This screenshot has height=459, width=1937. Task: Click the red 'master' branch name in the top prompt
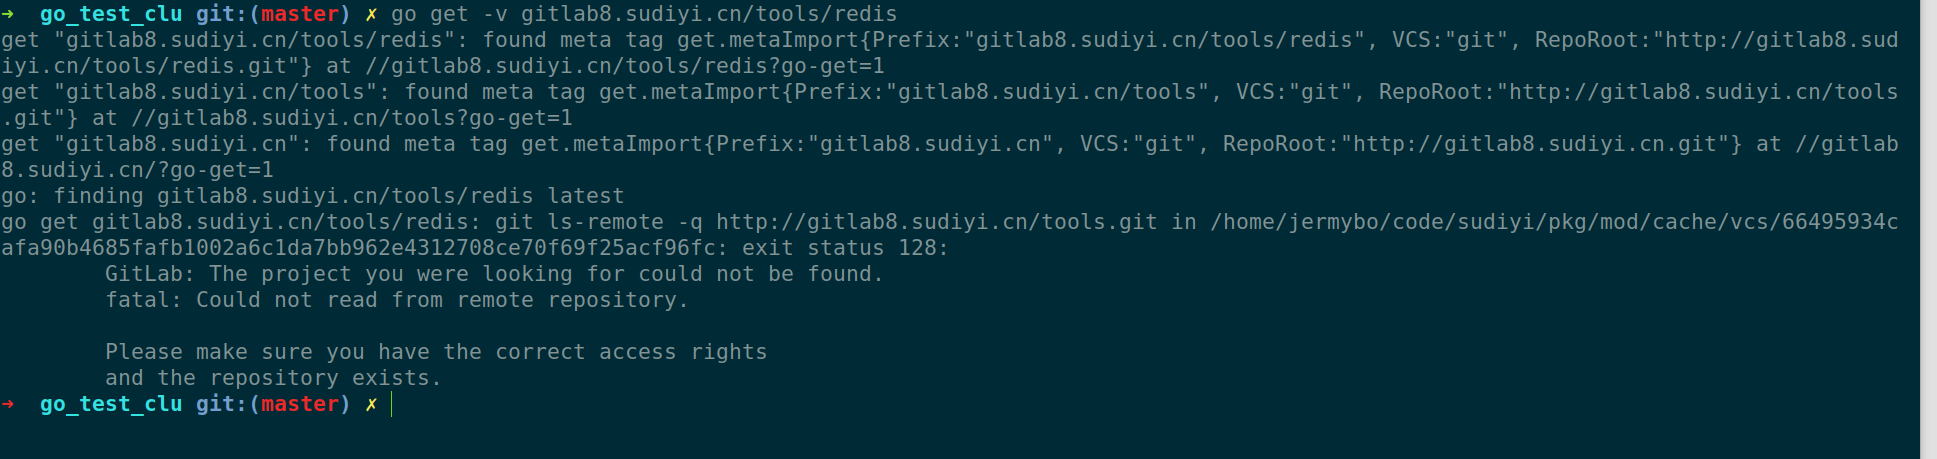pyautogui.click(x=300, y=14)
